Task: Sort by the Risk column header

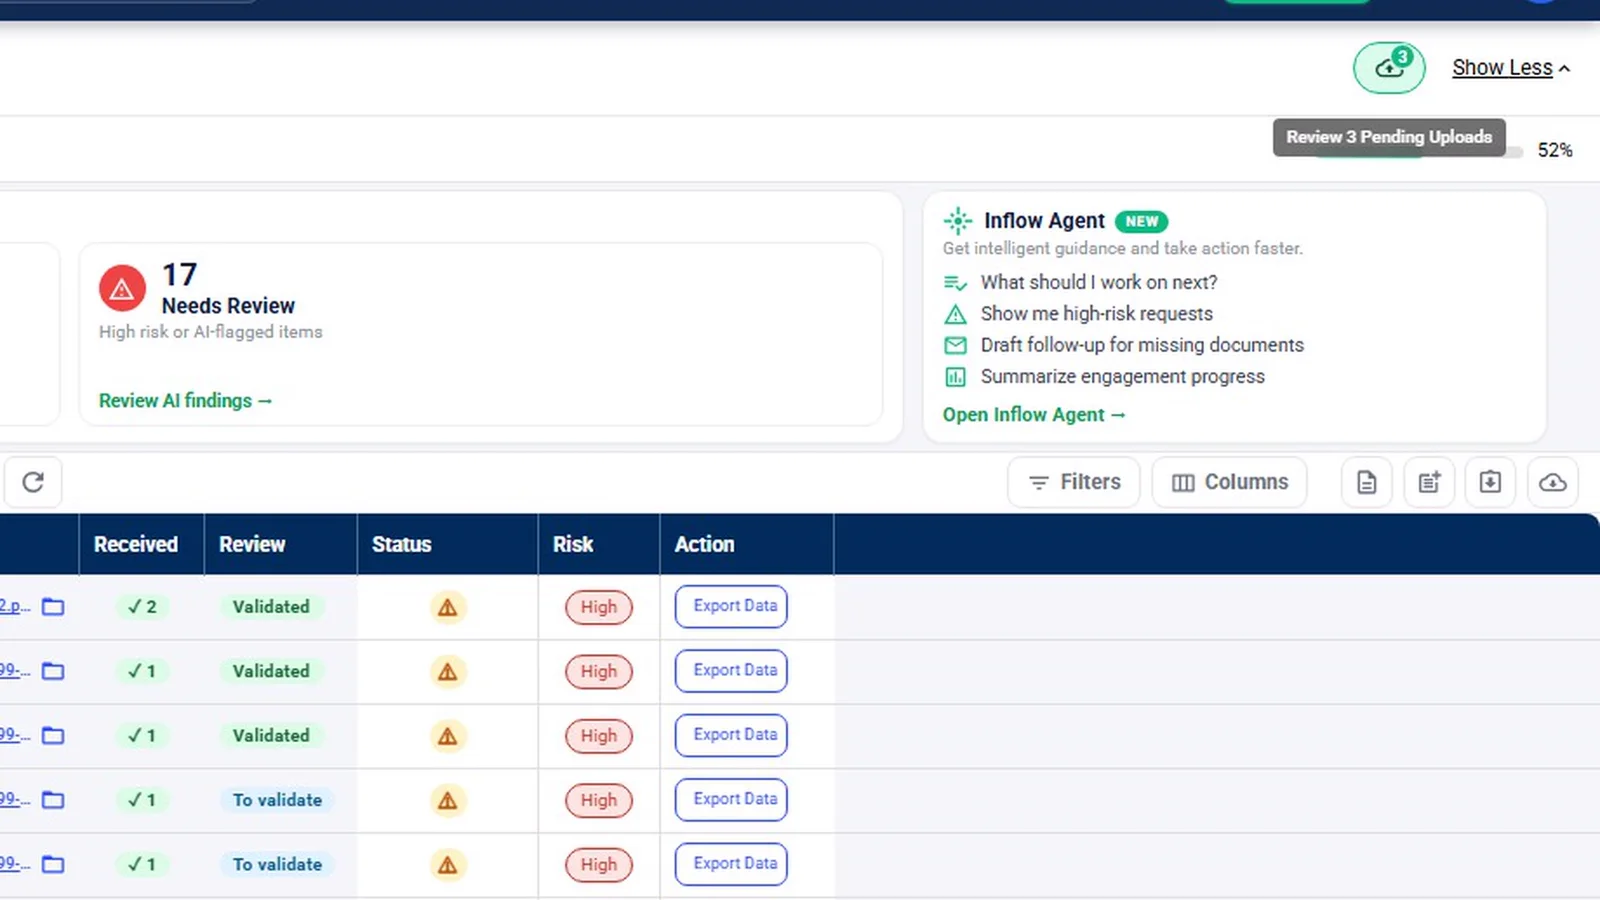Action: 573,545
